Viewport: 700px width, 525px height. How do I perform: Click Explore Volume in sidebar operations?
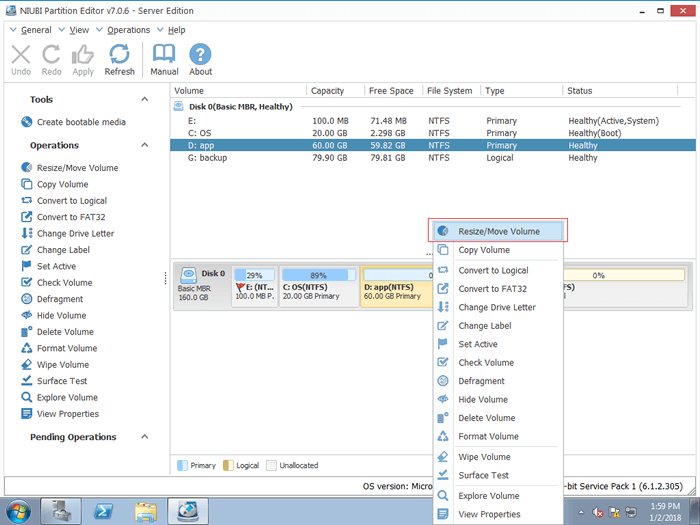(x=59, y=397)
